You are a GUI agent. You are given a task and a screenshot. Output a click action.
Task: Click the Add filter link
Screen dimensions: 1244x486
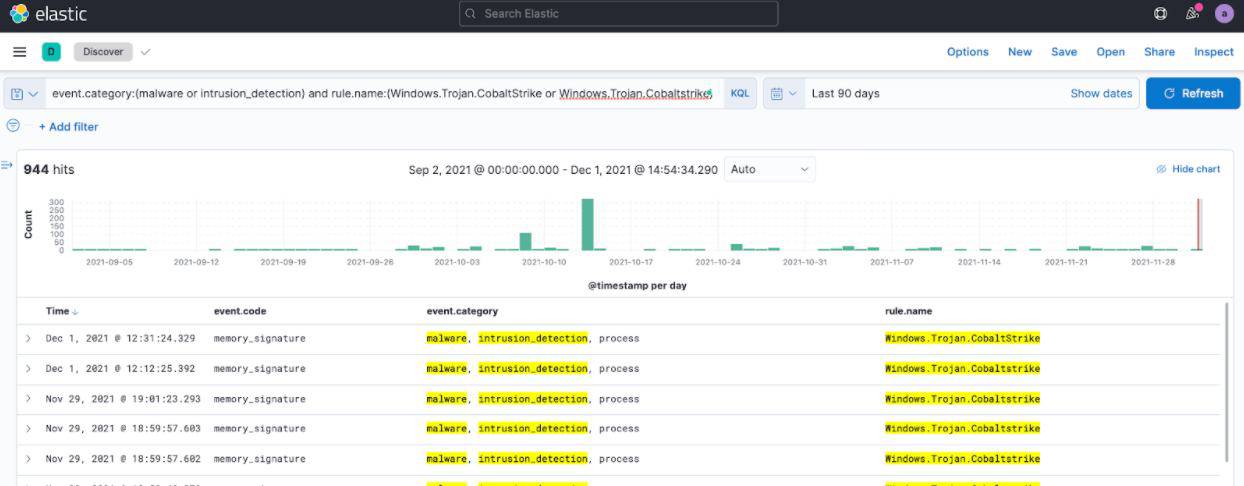68,127
